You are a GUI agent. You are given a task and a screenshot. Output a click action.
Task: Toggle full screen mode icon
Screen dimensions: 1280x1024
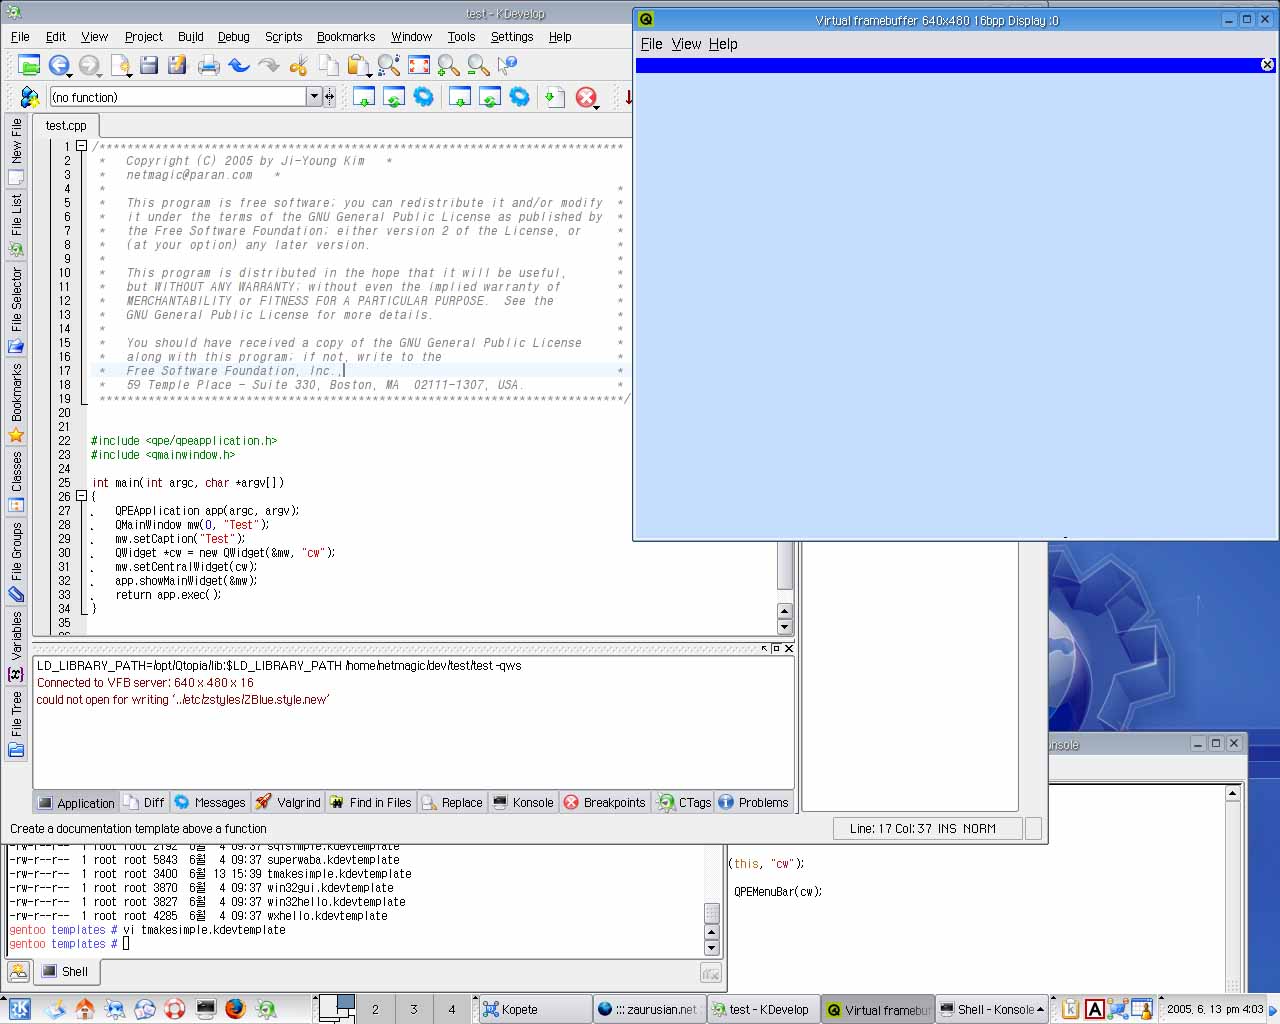[x=419, y=65]
